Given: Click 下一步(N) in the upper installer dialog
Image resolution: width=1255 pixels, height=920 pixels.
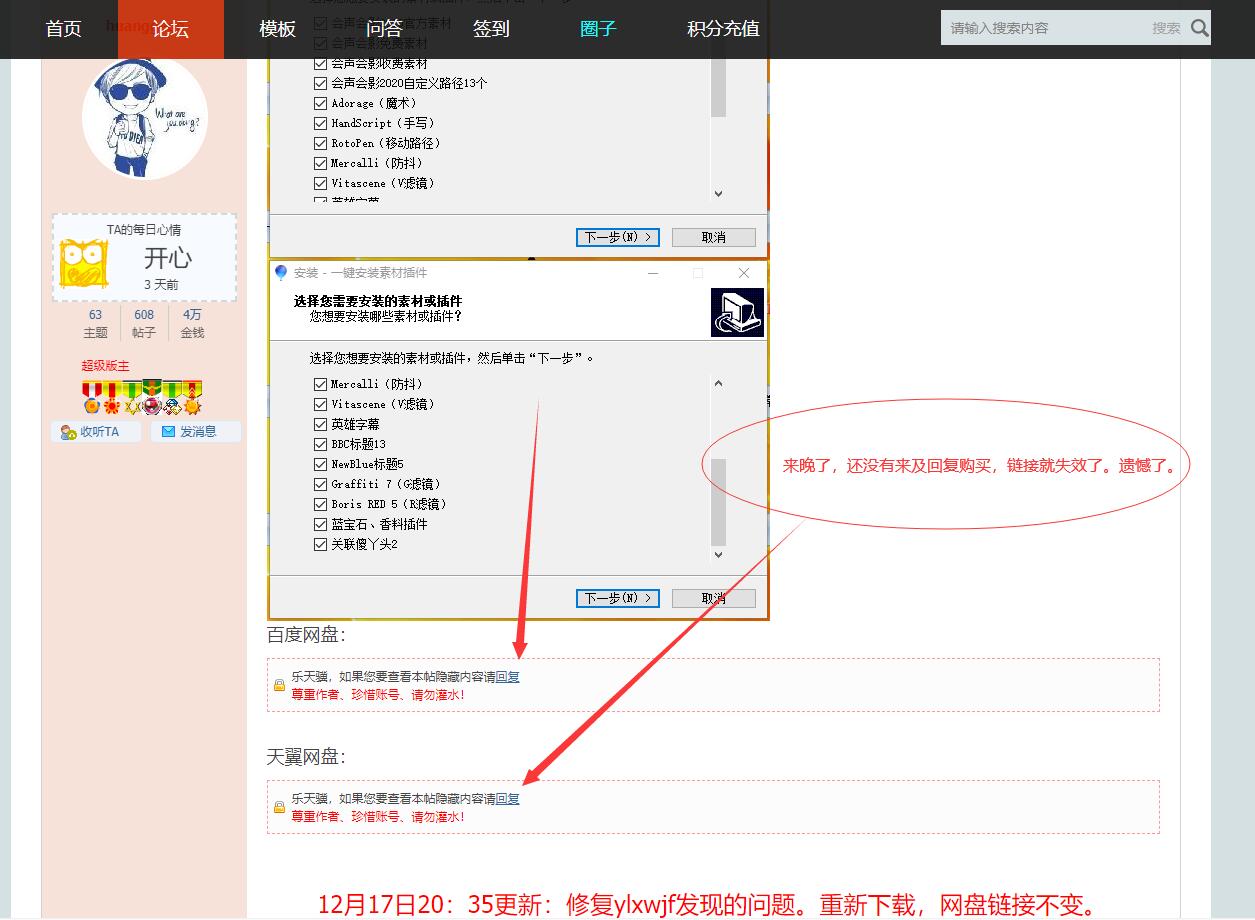Looking at the screenshot, I should [x=618, y=237].
